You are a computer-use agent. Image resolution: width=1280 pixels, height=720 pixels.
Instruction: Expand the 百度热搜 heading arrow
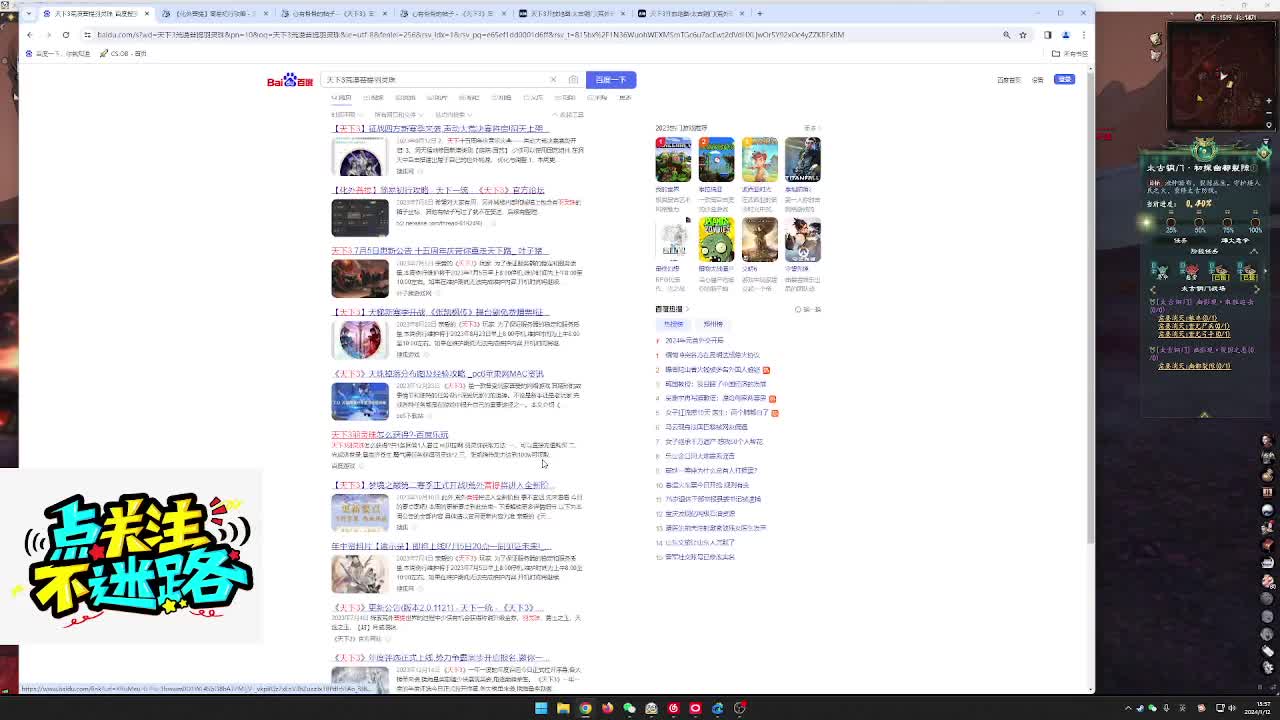[x=687, y=309]
